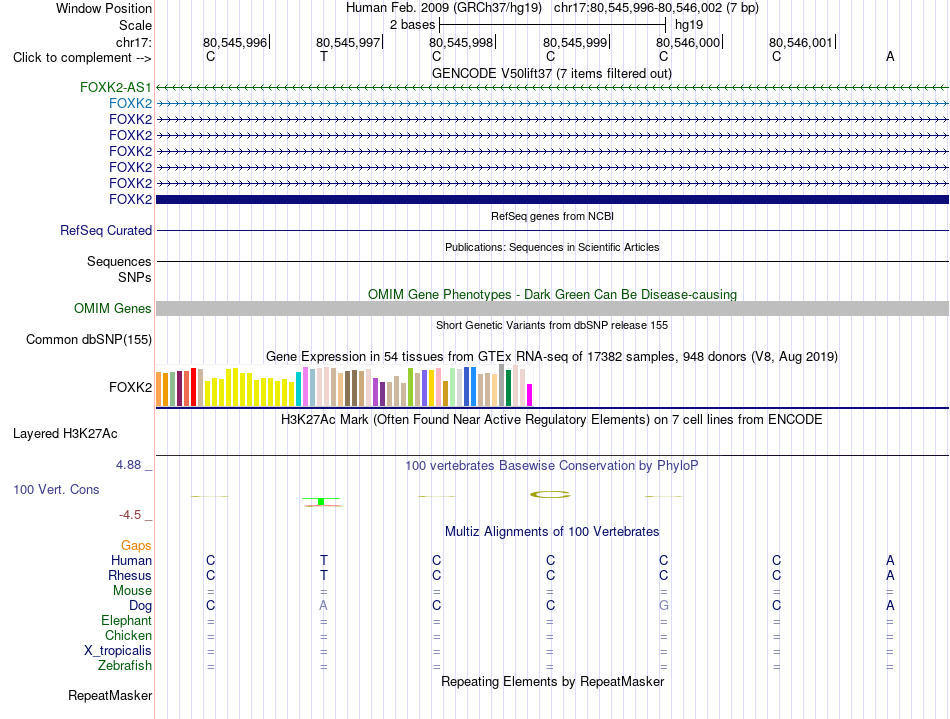
Task: Click 'Multiz Alignments of 100 Vertebrates' title
Action: (x=552, y=532)
